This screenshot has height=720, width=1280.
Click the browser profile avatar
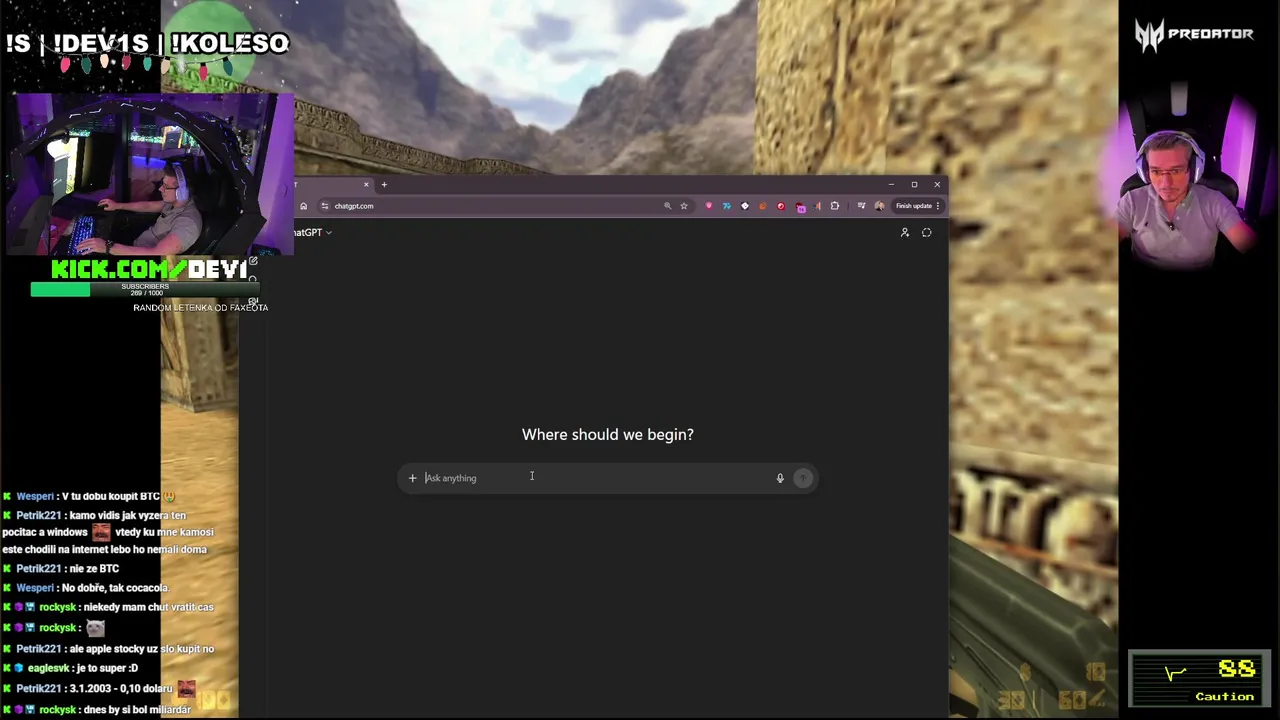click(879, 206)
